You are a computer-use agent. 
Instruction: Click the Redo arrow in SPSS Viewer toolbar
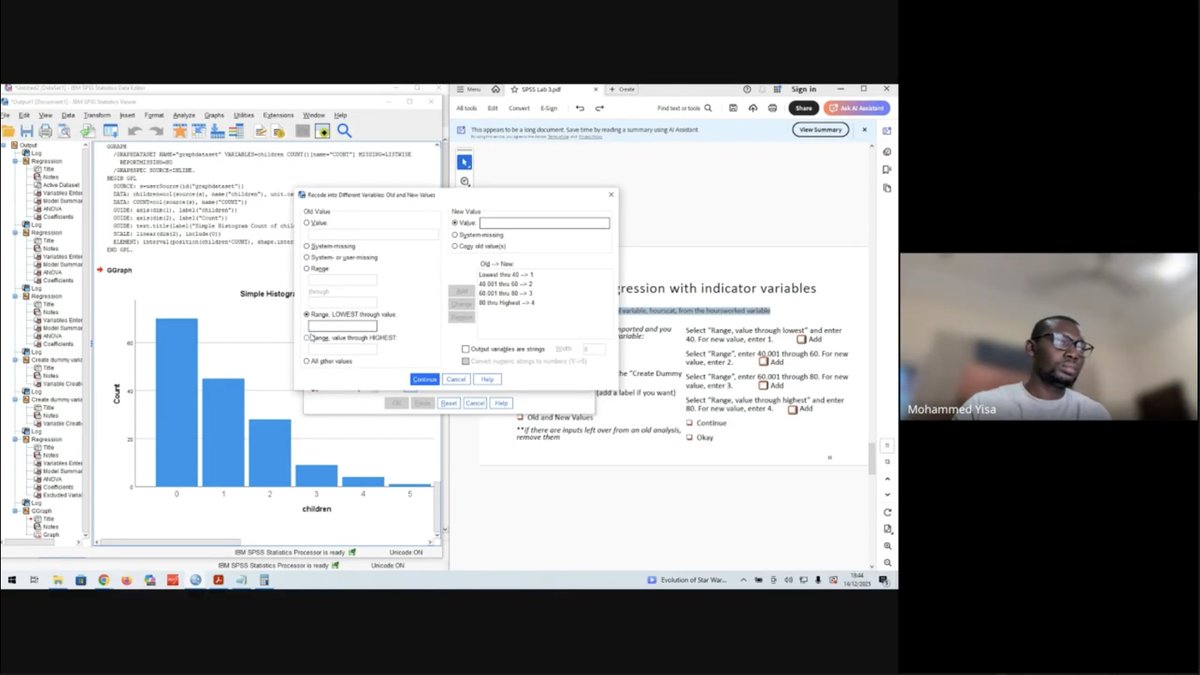156,130
